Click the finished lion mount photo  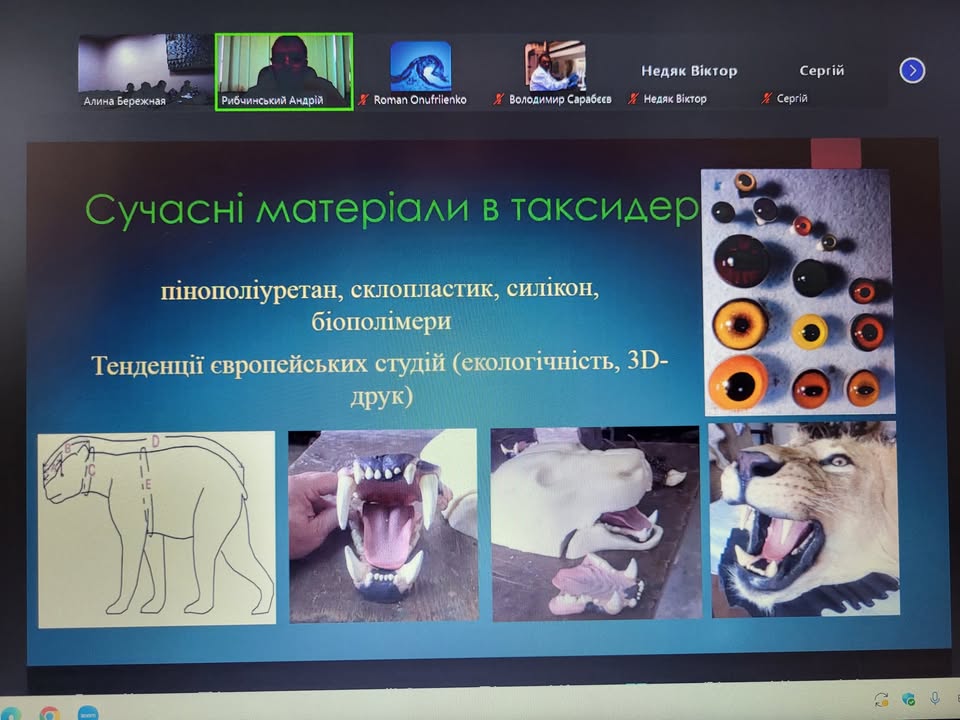[x=804, y=519]
